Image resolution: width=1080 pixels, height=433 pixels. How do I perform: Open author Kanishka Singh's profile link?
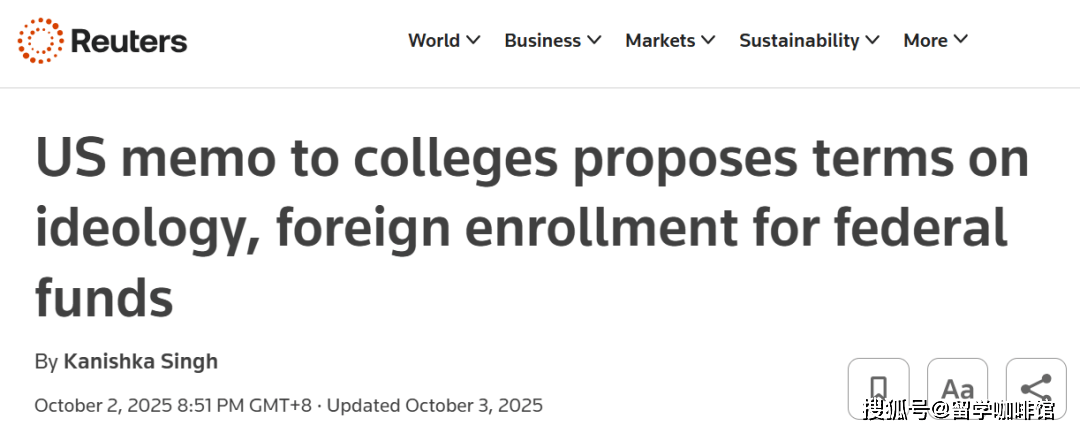click(x=140, y=361)
